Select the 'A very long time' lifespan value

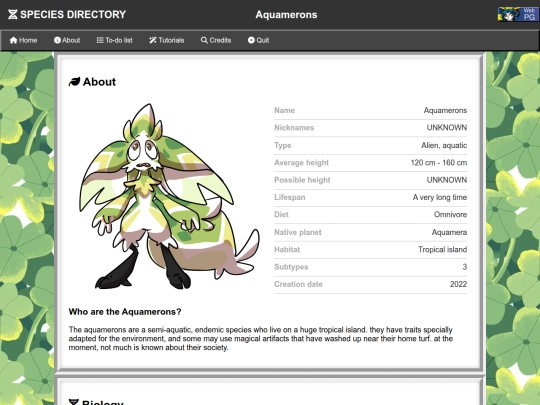tap(440, 197)
